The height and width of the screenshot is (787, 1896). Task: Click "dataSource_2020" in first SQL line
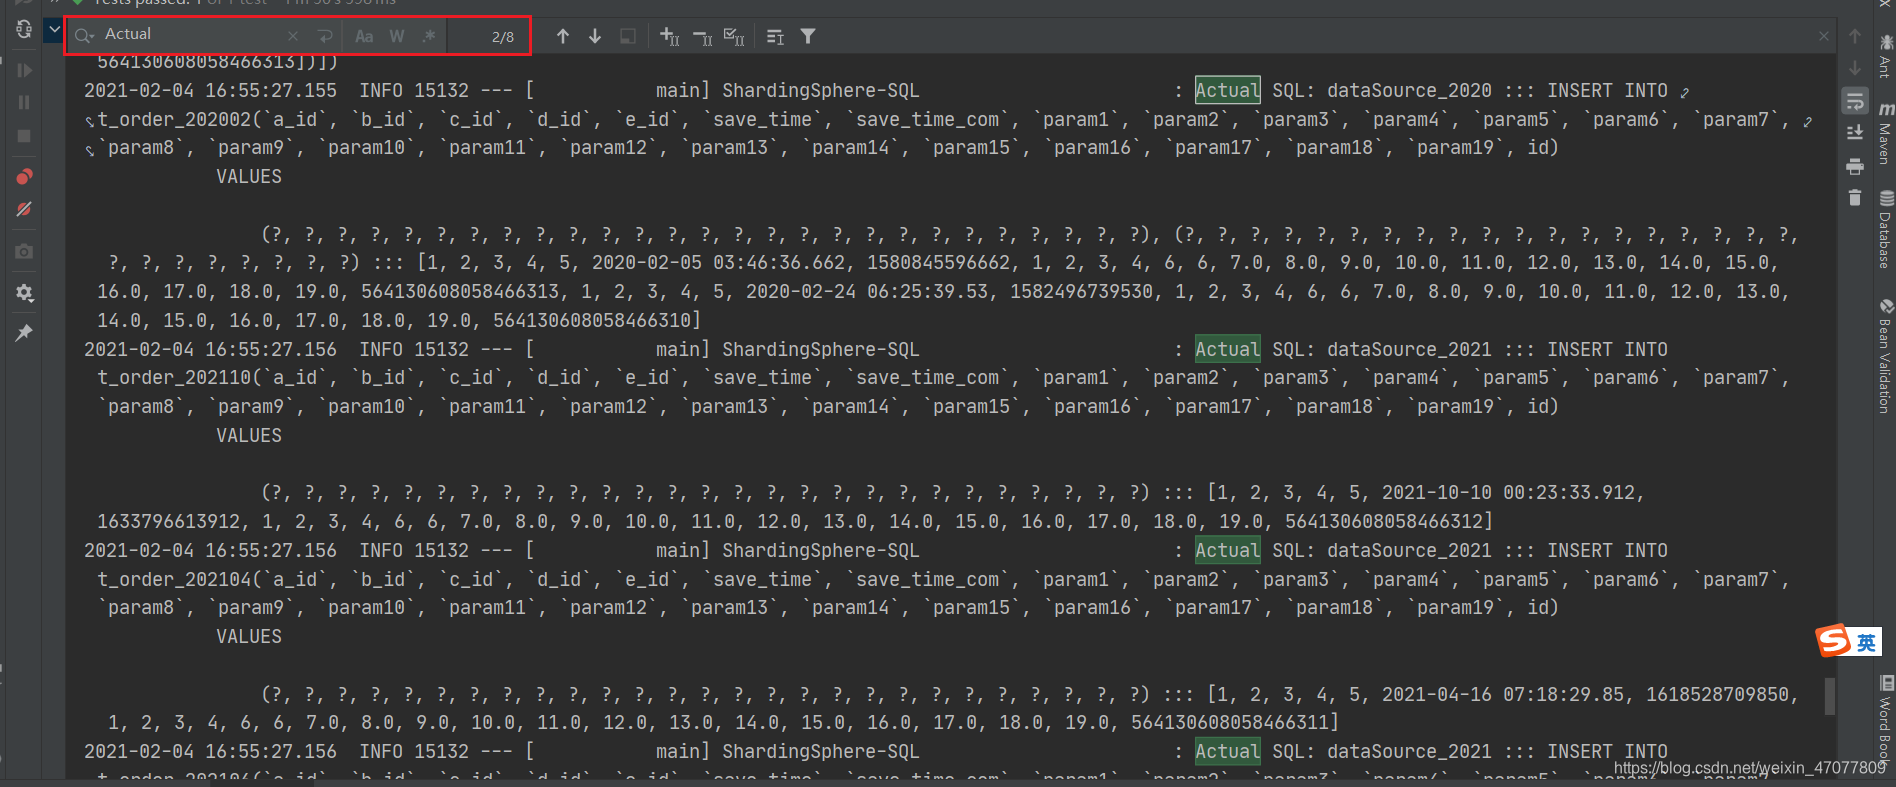pyautogui.click(x=1409, y=90)
